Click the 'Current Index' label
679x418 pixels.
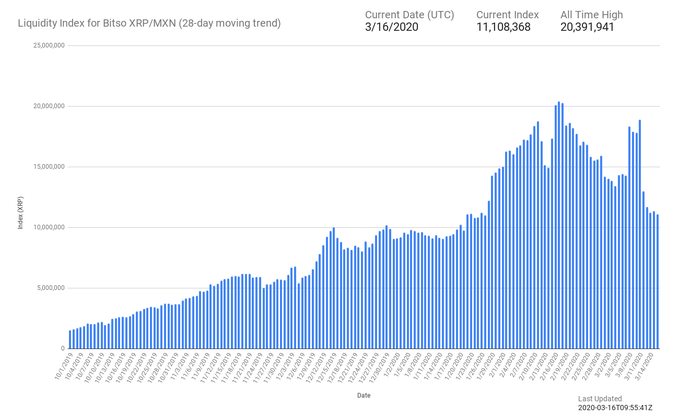click(507, 15)
